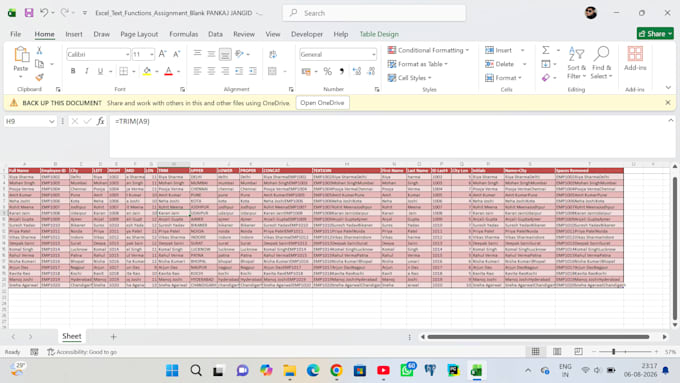Image resolution: width=680 pixels, height=383 pixels.
Task: Open Google Chrome from the taskbar
Action: coord(336,370)
